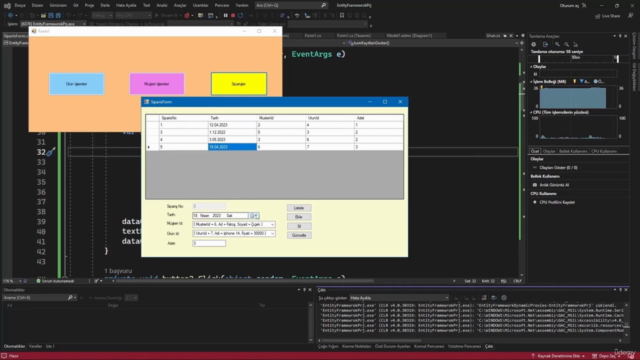Viewport: 640px width, 360px height.
Task: Click the Visual Studio logo icon
Action: [7, 5]
